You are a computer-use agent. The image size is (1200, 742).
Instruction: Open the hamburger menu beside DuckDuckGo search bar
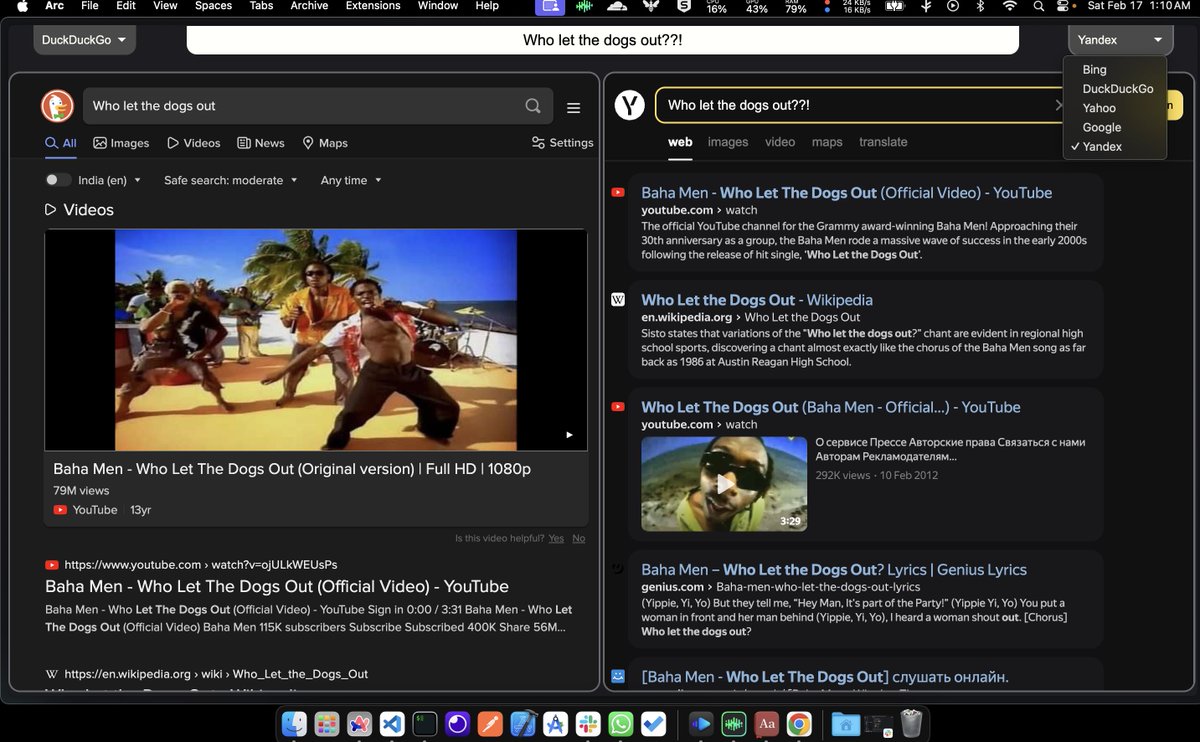coord(573,105)
